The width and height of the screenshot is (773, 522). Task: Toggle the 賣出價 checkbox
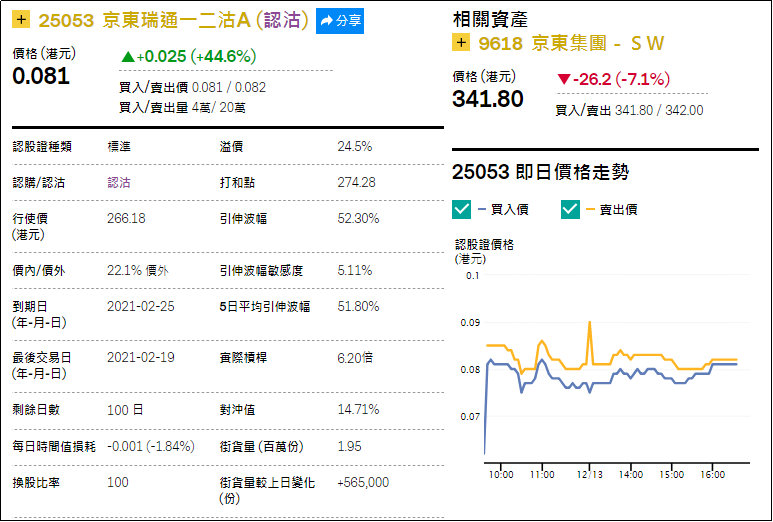point(570,209)
